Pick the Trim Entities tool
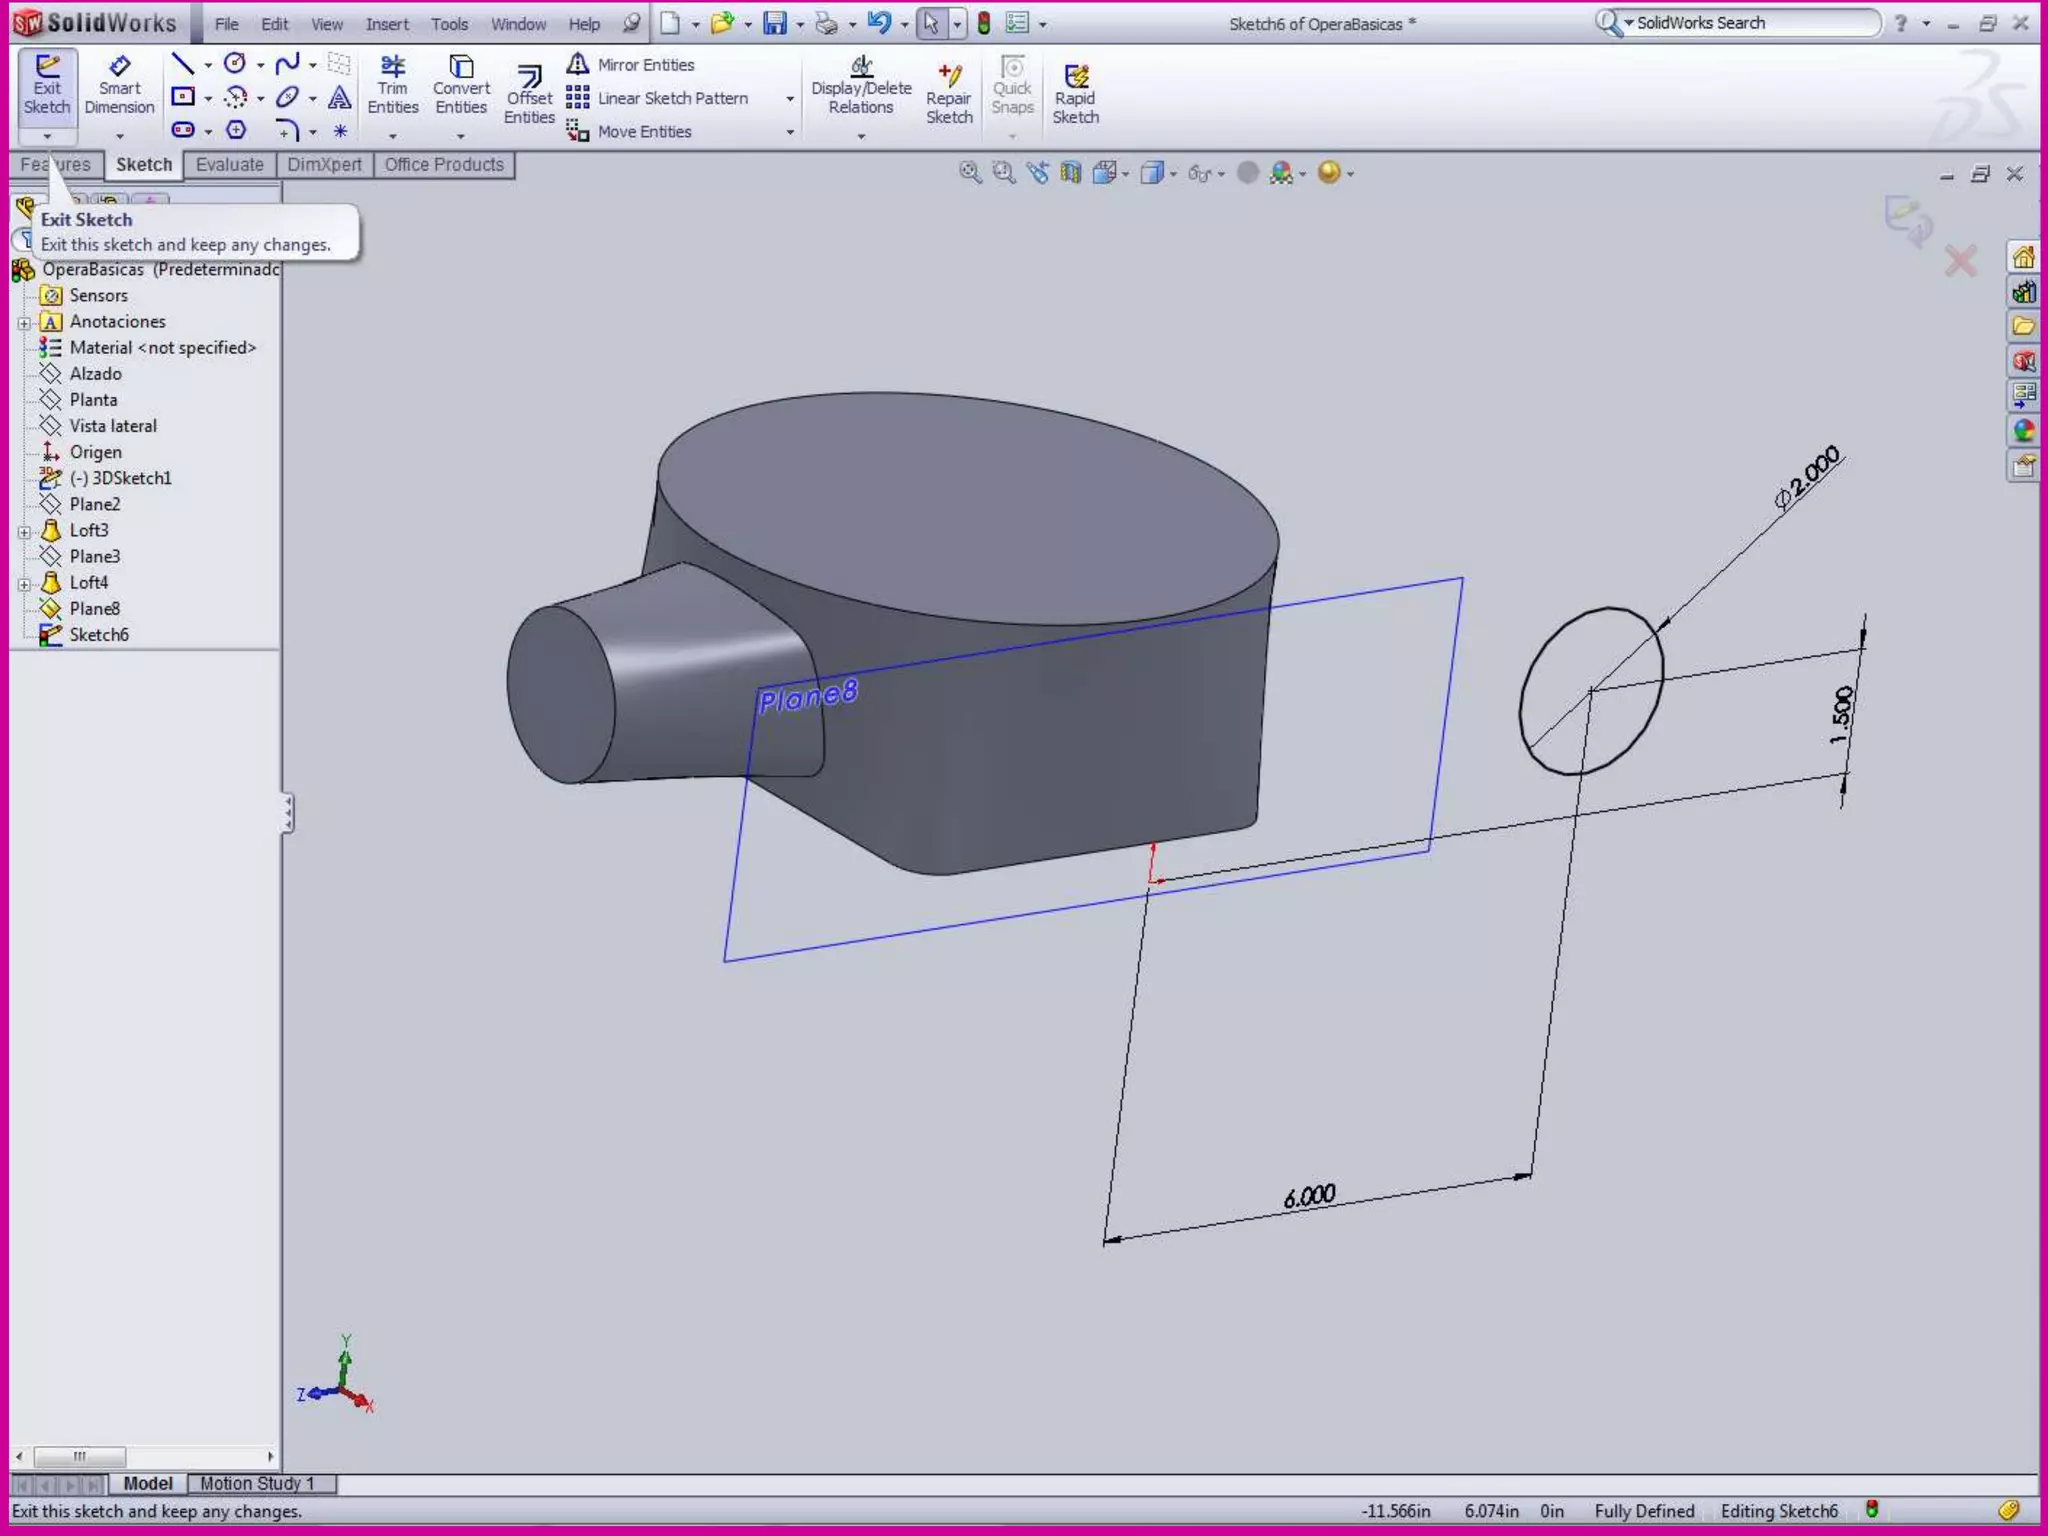The width and height of the screenshot is (2048, 1536). pyautogui.click(x=392, y=87)
